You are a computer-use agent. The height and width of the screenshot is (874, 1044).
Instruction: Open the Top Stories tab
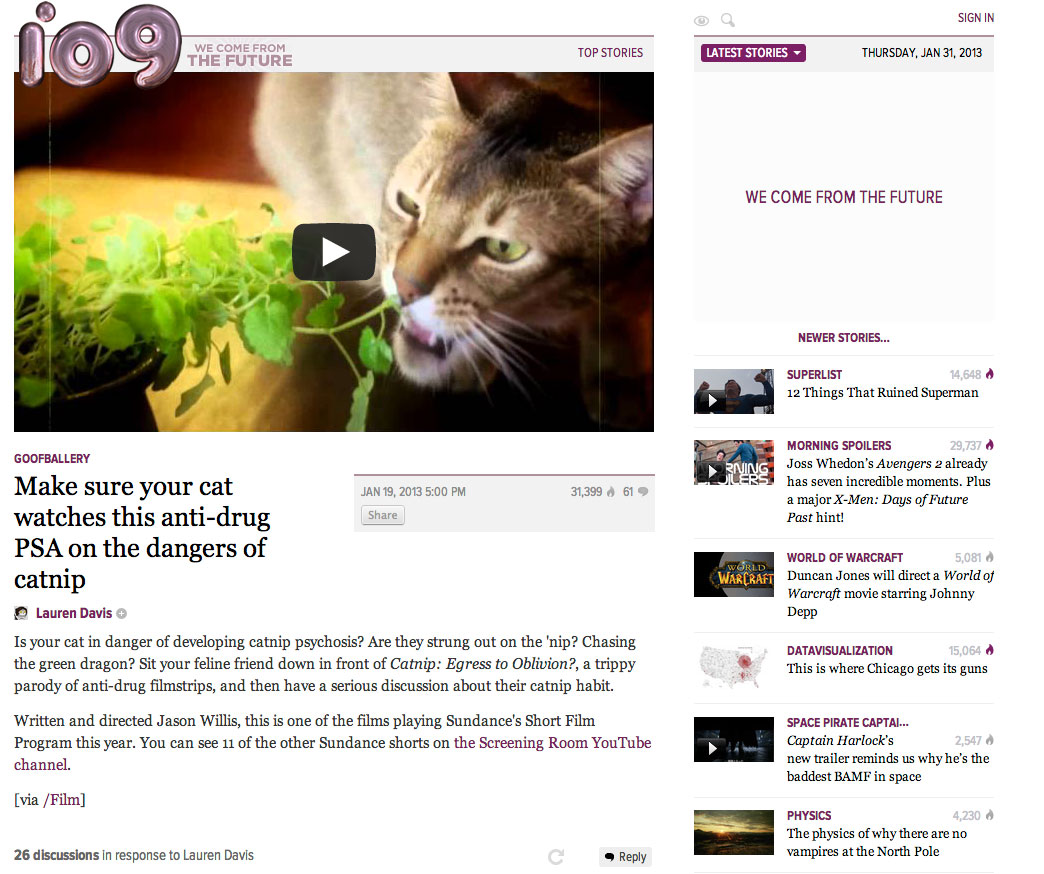pos(610,53)
